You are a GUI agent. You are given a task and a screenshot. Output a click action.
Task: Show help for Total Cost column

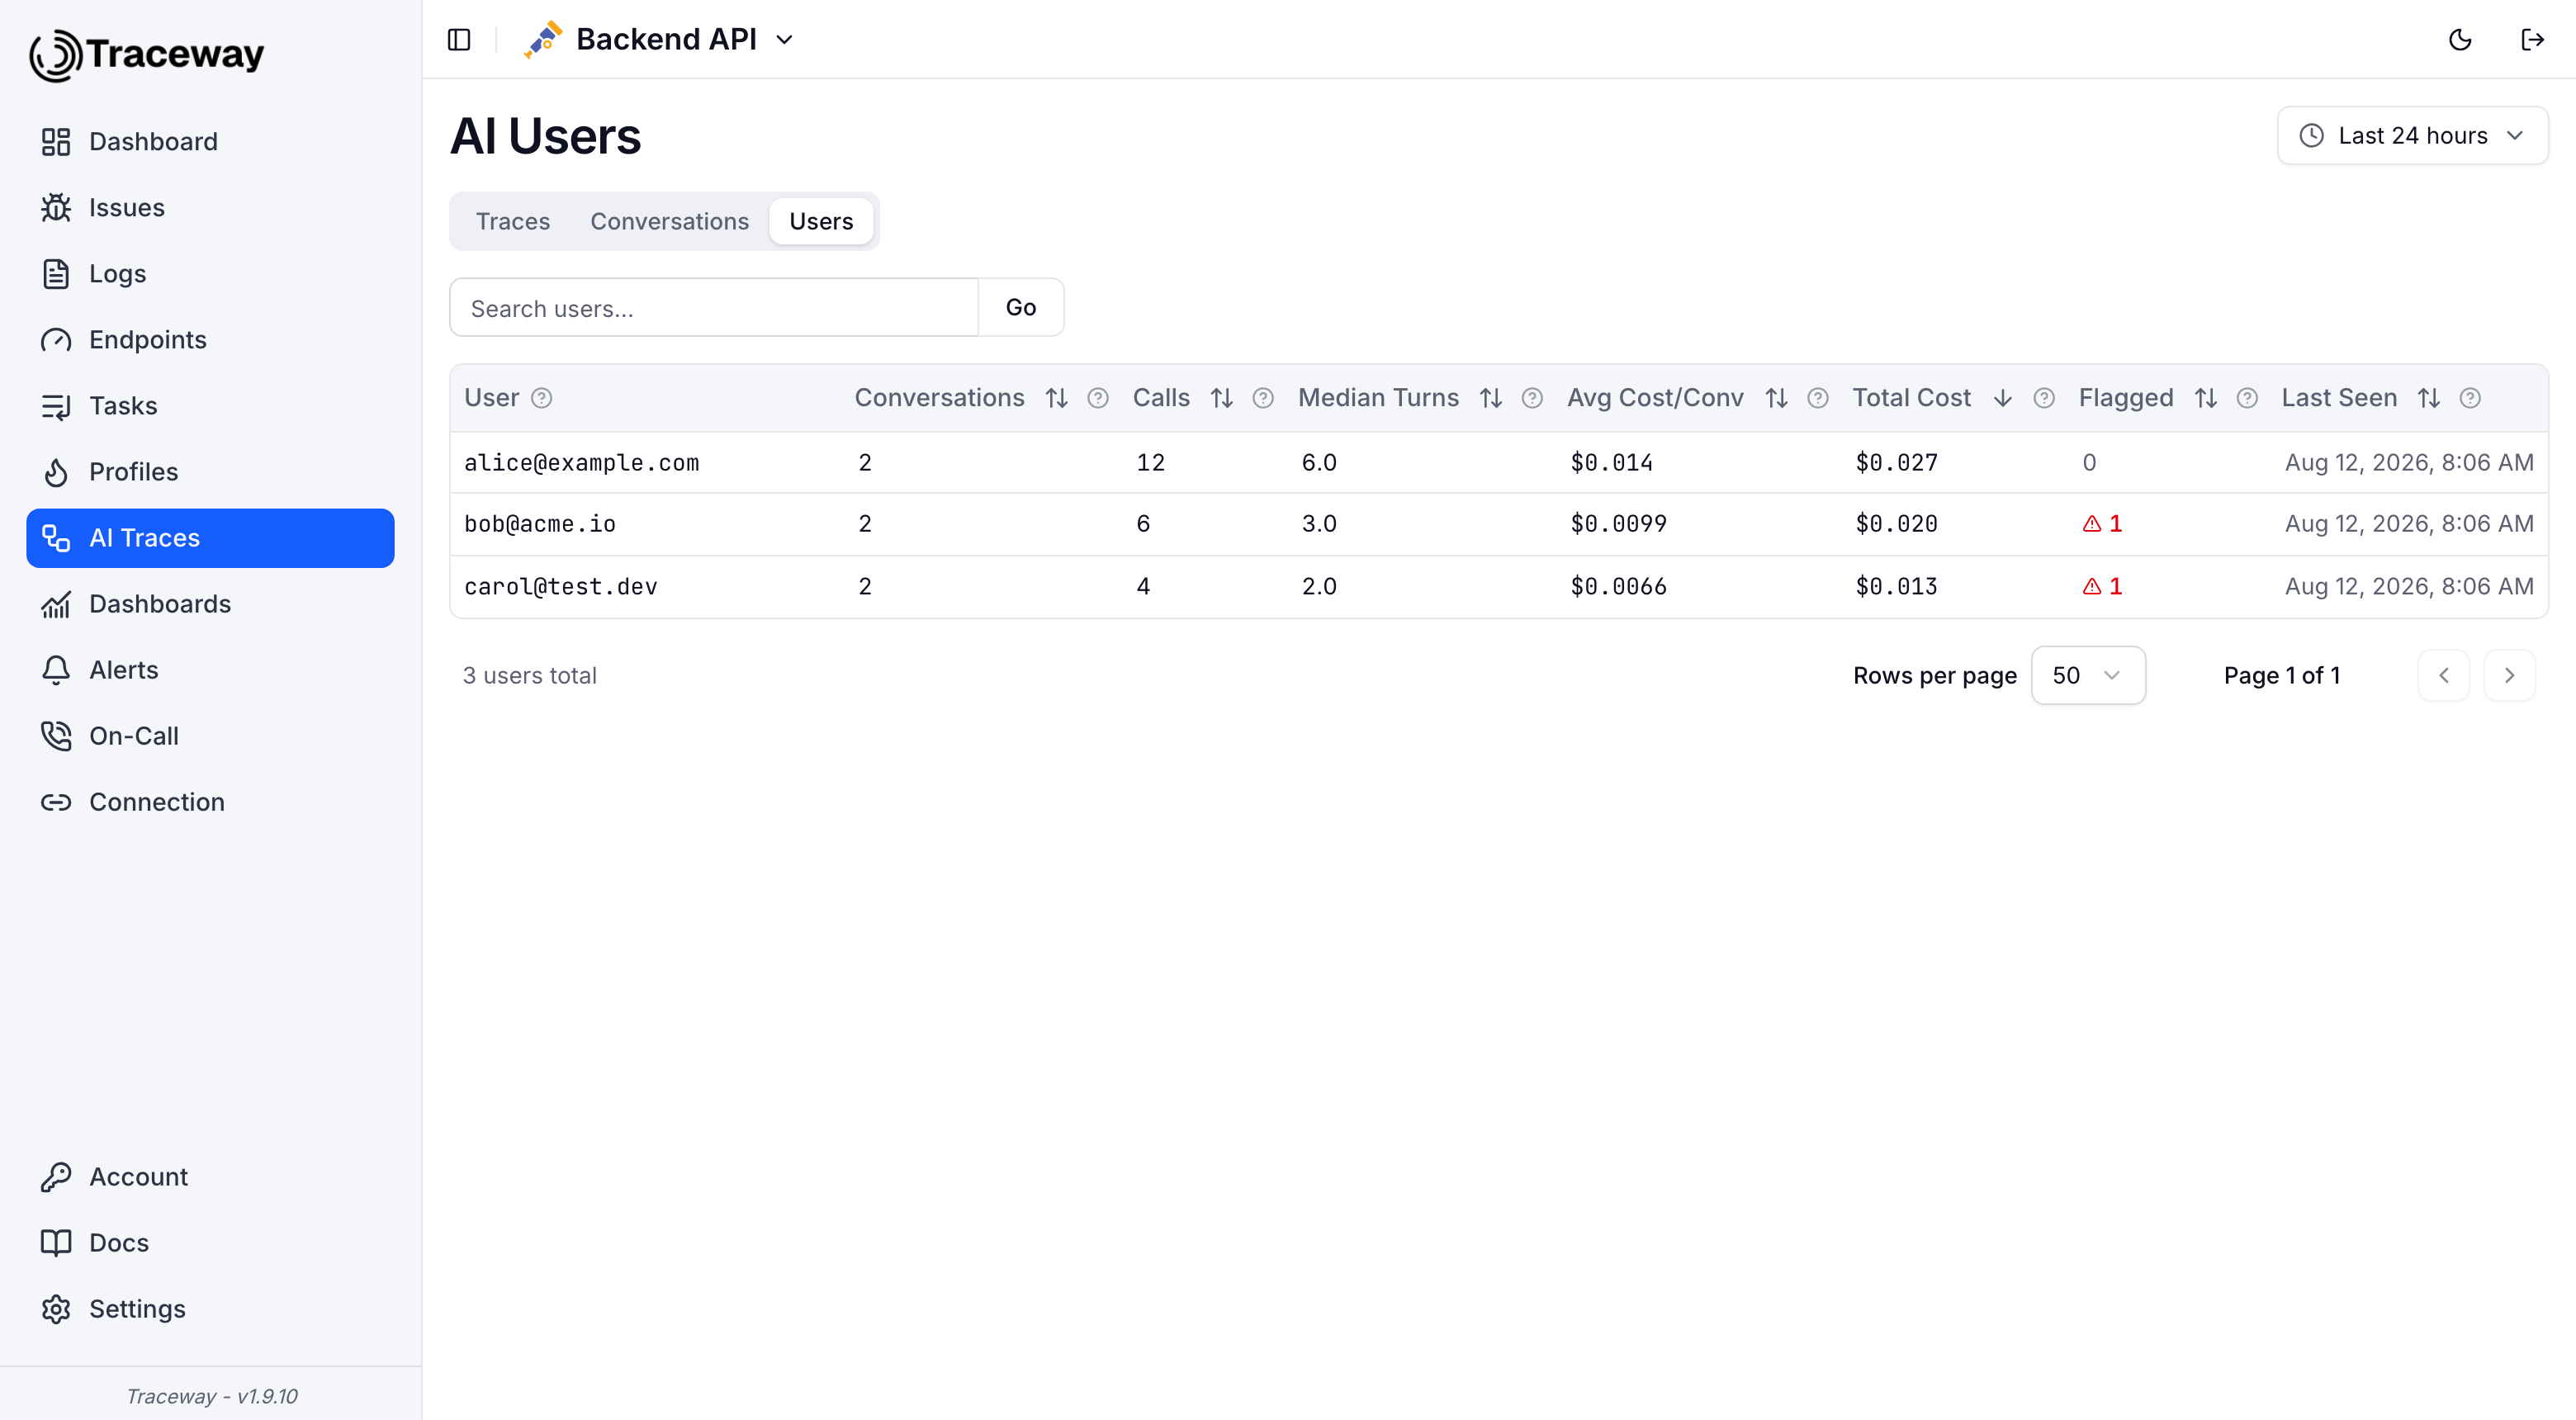(x=2044, y=398)
